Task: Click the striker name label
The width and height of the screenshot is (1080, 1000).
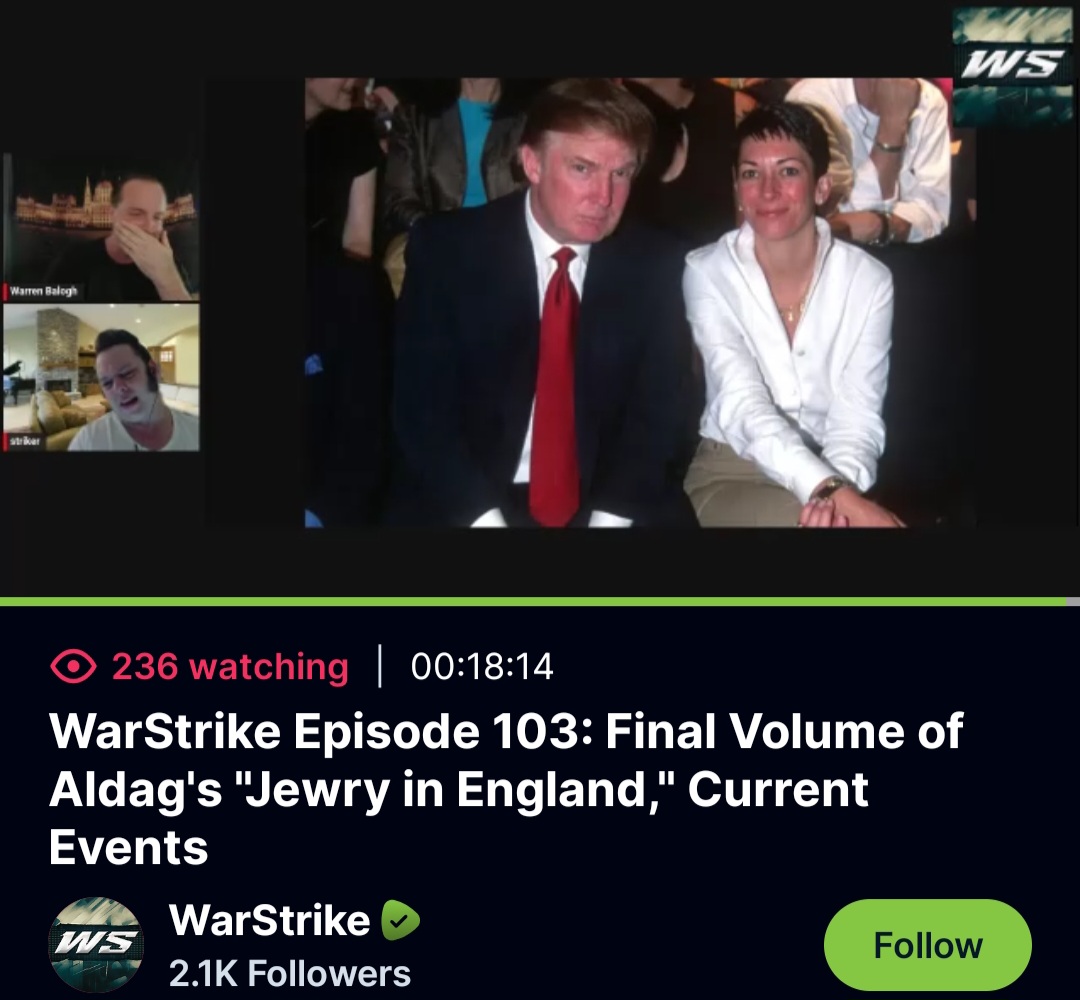Action: (x=23, y=441)
